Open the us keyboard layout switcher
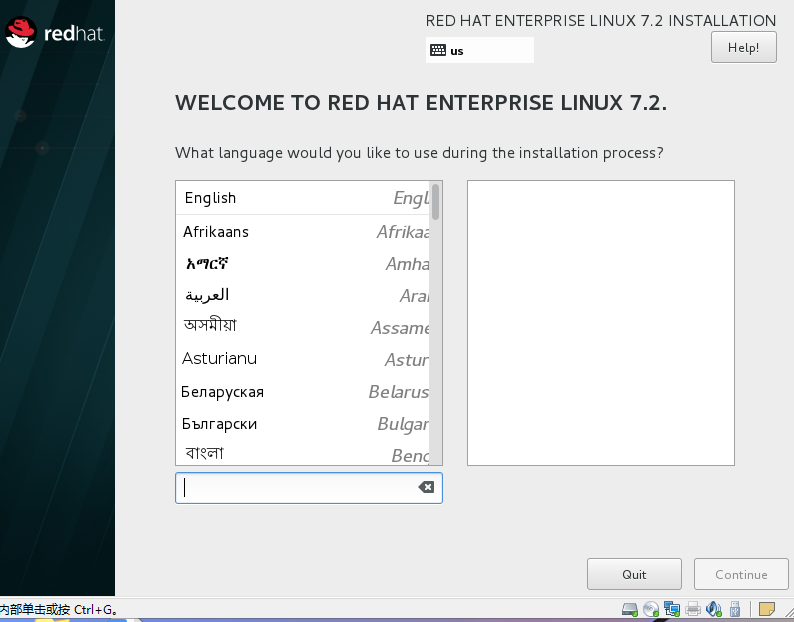Image resolution: width=794 pixels, height=622 pixels. [480, 50]
